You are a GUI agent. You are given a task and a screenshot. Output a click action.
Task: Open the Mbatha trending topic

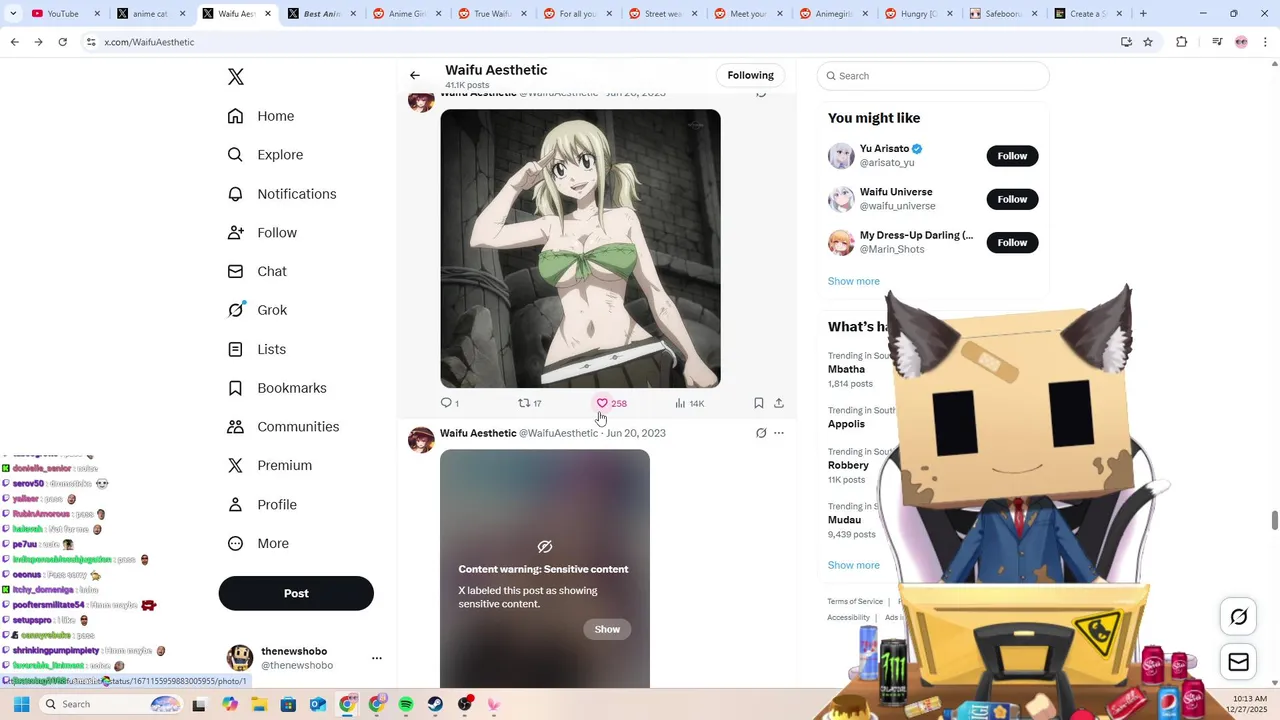click(x=846, y=369)
